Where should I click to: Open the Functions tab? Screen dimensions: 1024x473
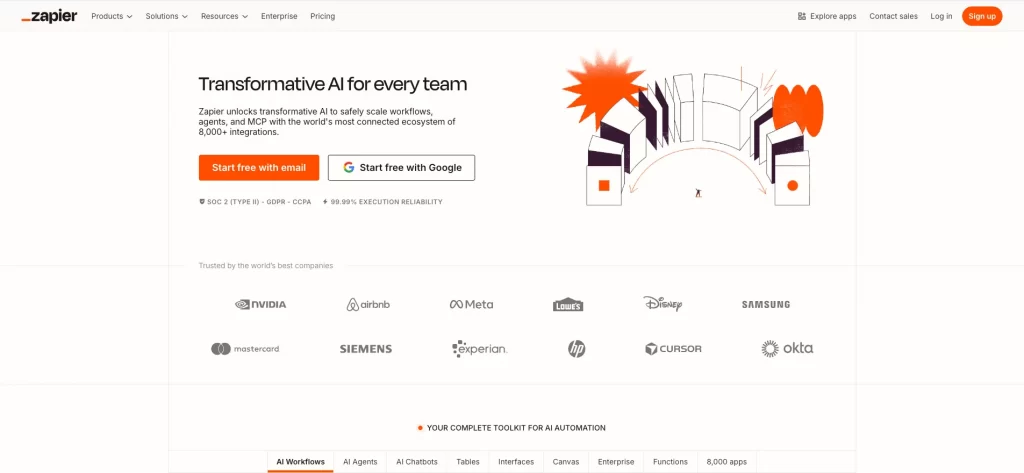tap(670, 462)
